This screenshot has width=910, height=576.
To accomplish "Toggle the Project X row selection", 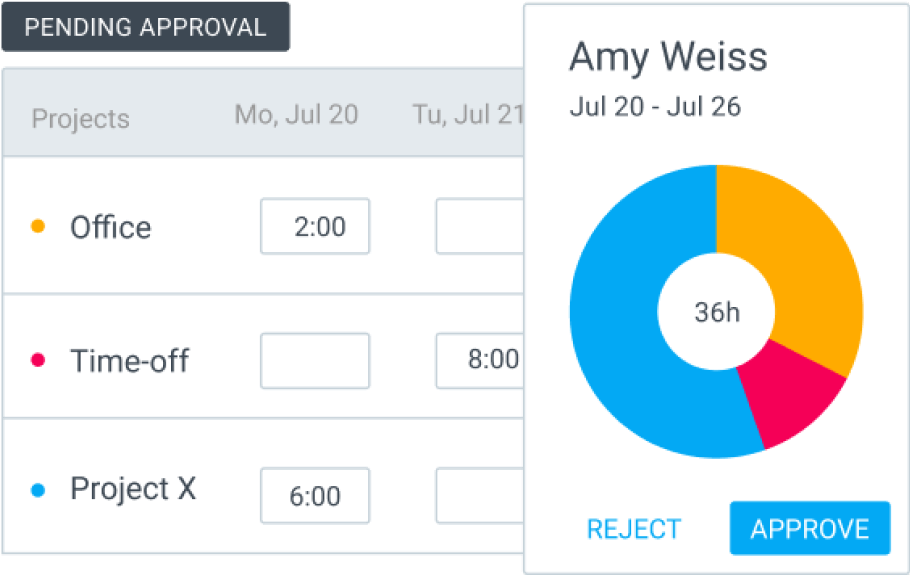I will click(x=132, y=488).
